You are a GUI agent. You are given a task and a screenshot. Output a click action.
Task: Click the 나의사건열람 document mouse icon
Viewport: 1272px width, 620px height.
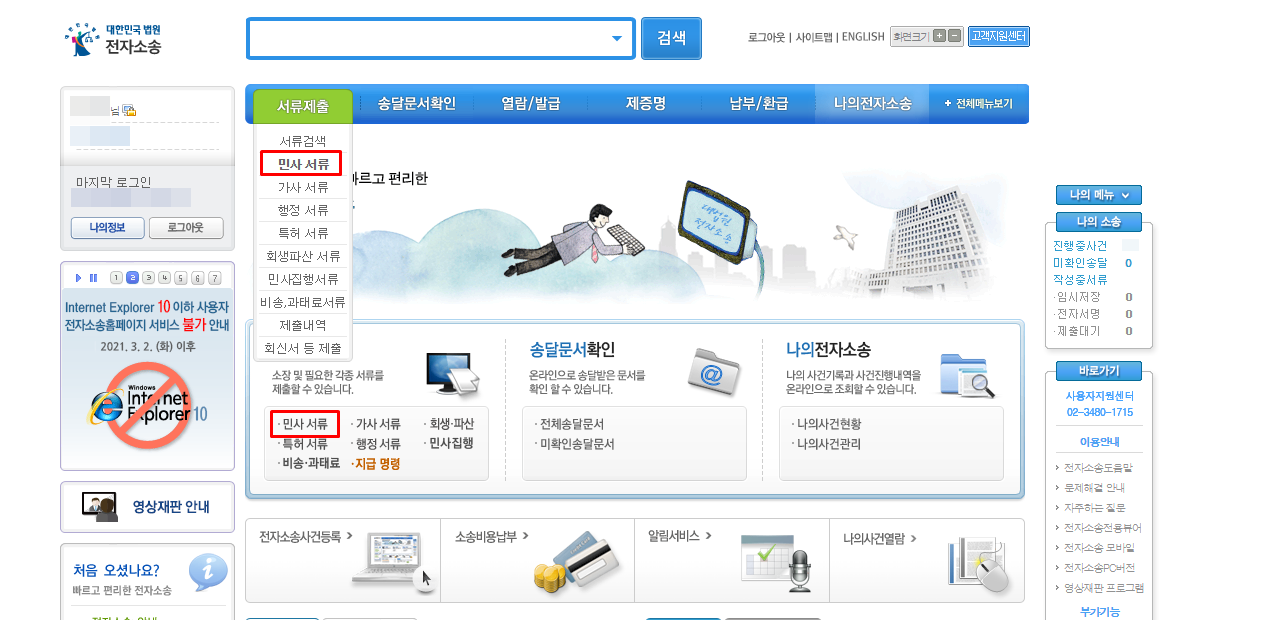(x=981, y=567)
